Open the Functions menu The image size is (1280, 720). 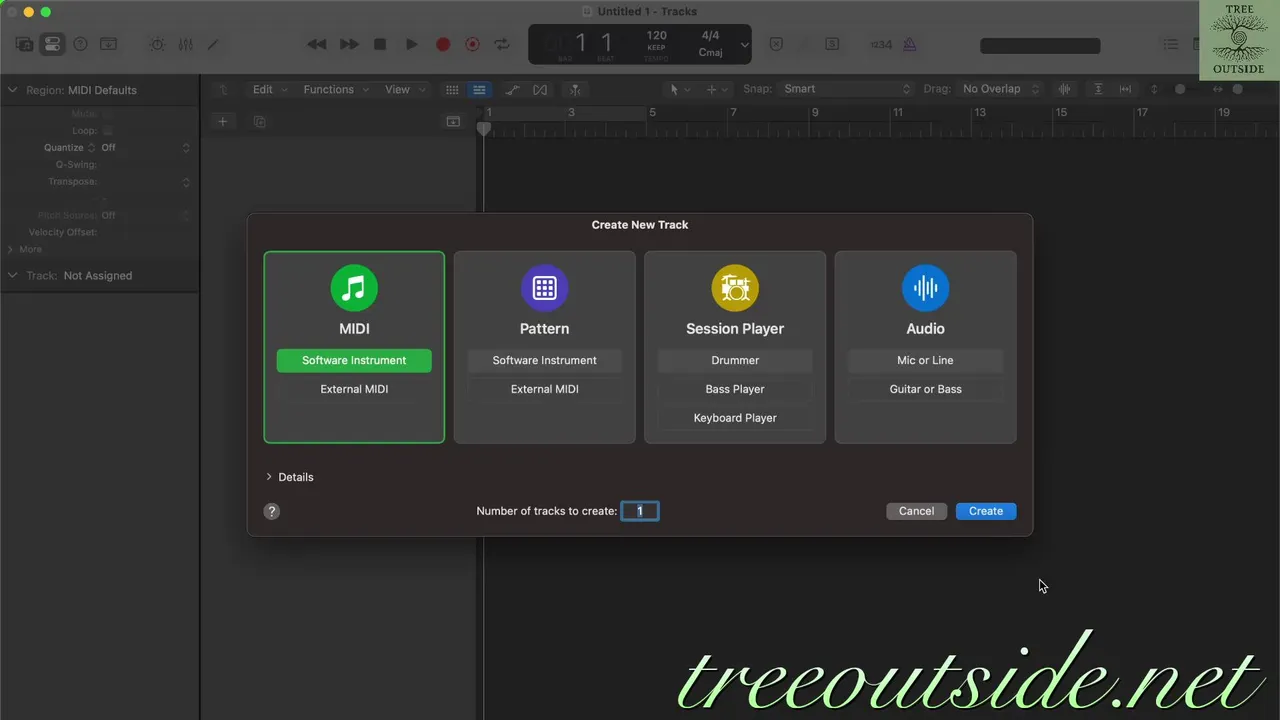336,89
